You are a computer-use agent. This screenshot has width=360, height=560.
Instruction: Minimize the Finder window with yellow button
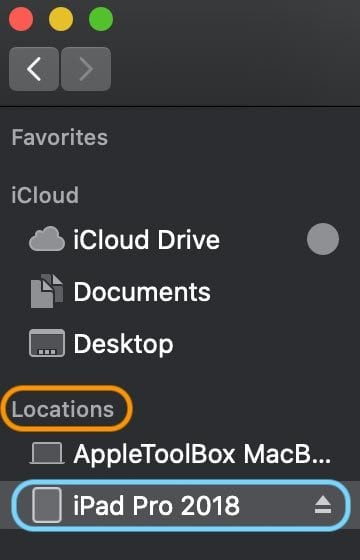[61, 19]
